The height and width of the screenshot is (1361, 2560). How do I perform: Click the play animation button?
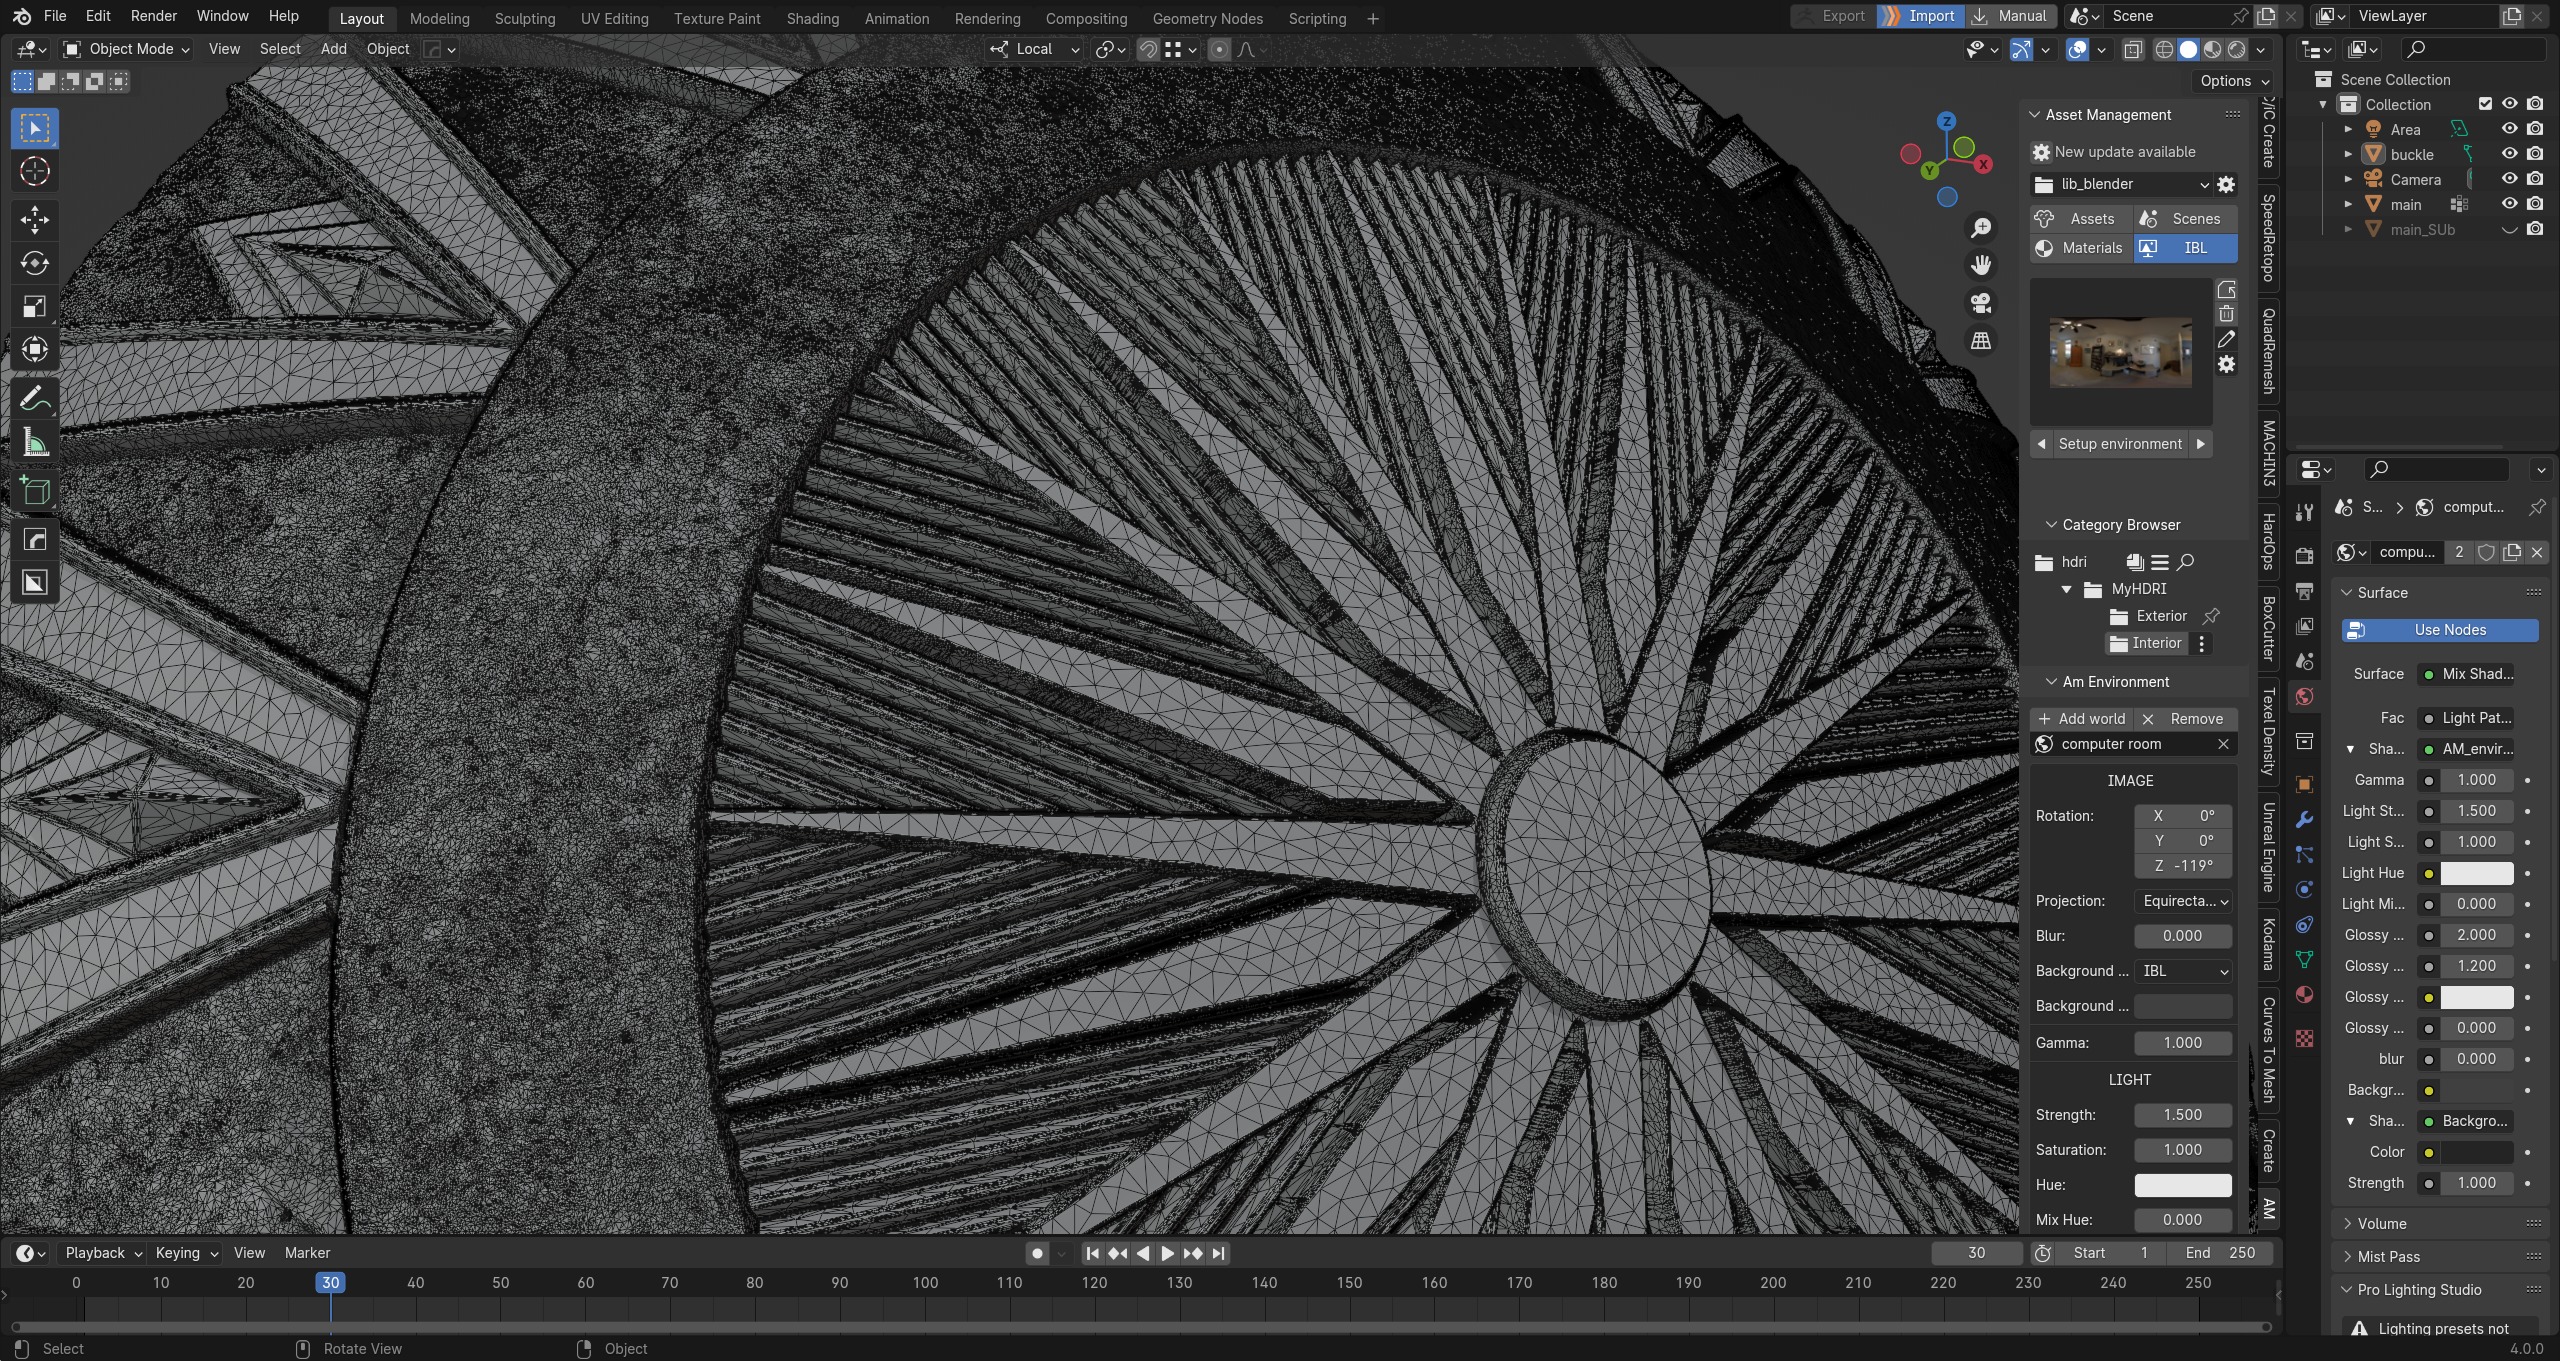click(1167, 1254)
